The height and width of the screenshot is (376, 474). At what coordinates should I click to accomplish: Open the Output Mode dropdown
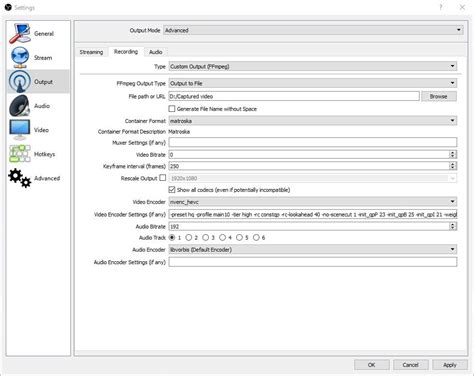point(313,30)
